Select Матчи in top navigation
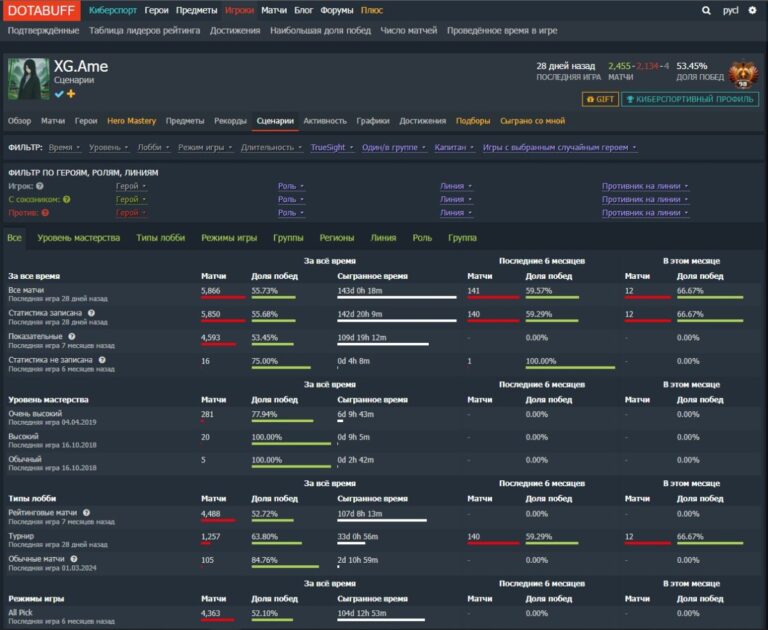Viewport: 768px width, 630px height. point(274,10)
